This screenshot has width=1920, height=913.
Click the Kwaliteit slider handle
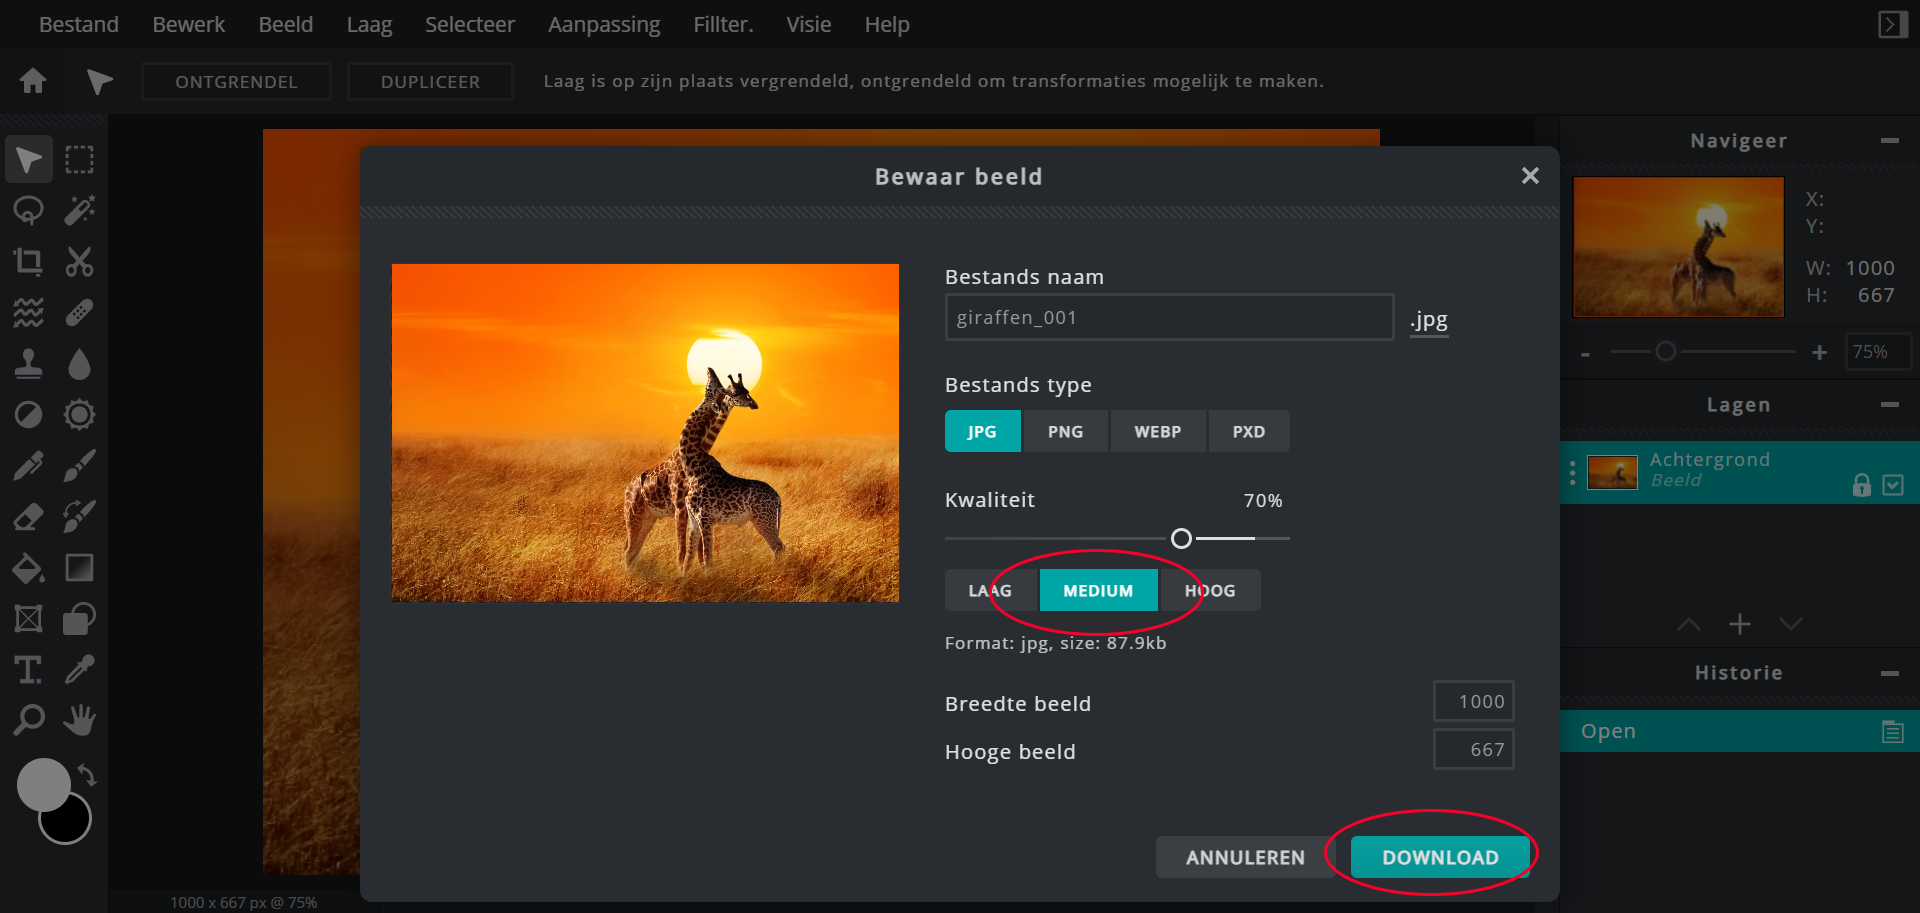coord(1181,539)
